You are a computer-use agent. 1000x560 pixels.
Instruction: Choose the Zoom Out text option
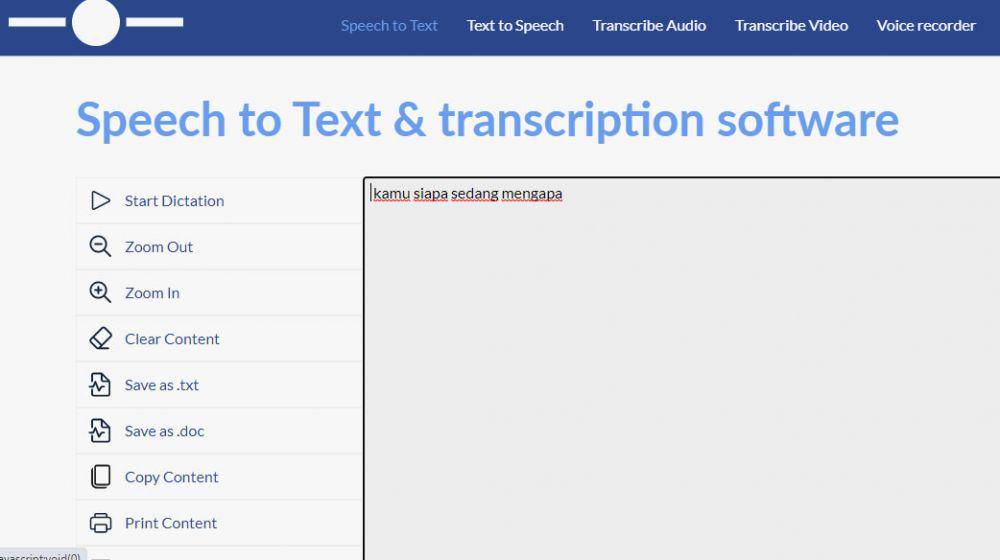[159, 247]
